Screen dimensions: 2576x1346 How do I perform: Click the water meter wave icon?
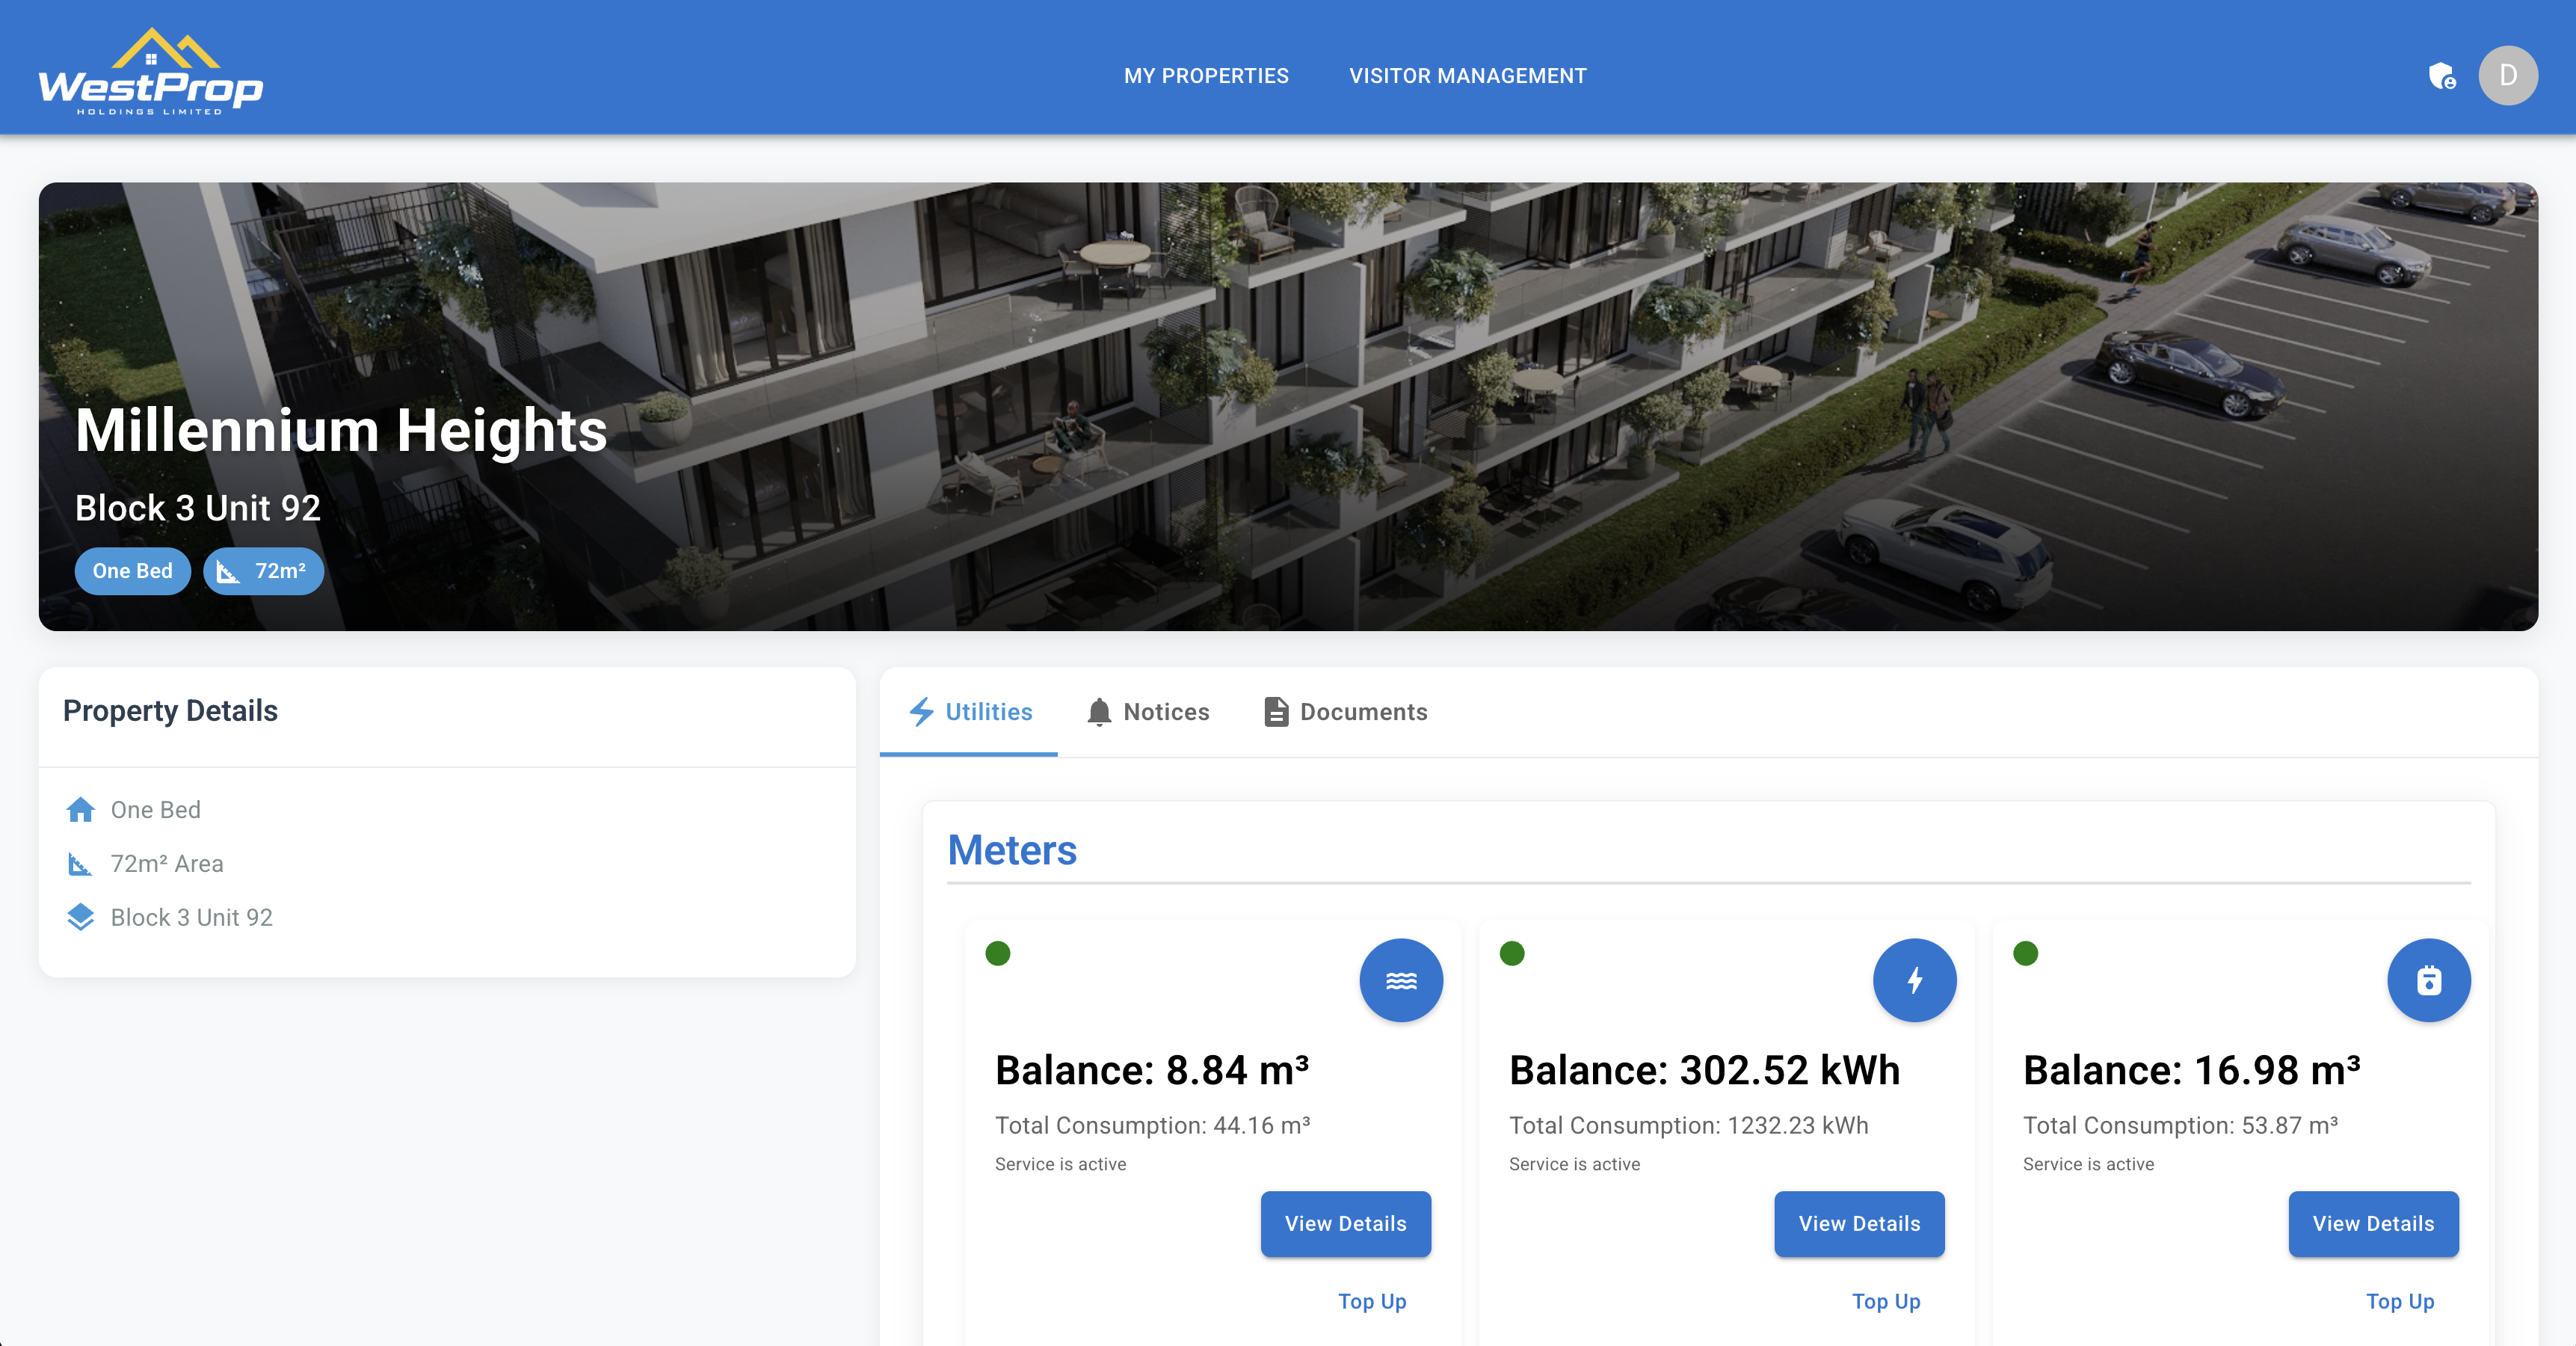pos(1401,981)
